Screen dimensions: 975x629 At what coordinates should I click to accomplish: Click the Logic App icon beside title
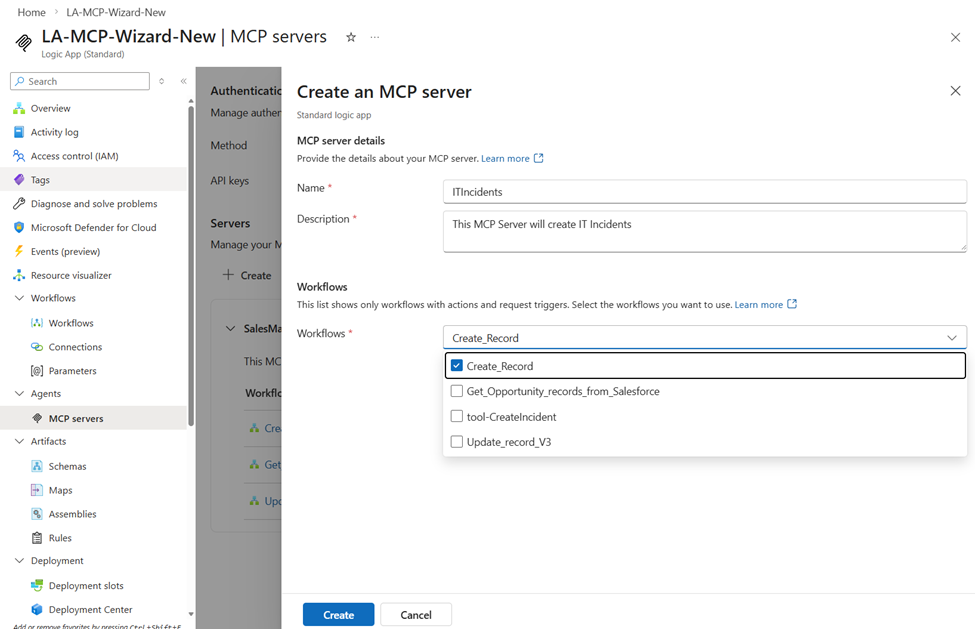click(x=24, y=42)
